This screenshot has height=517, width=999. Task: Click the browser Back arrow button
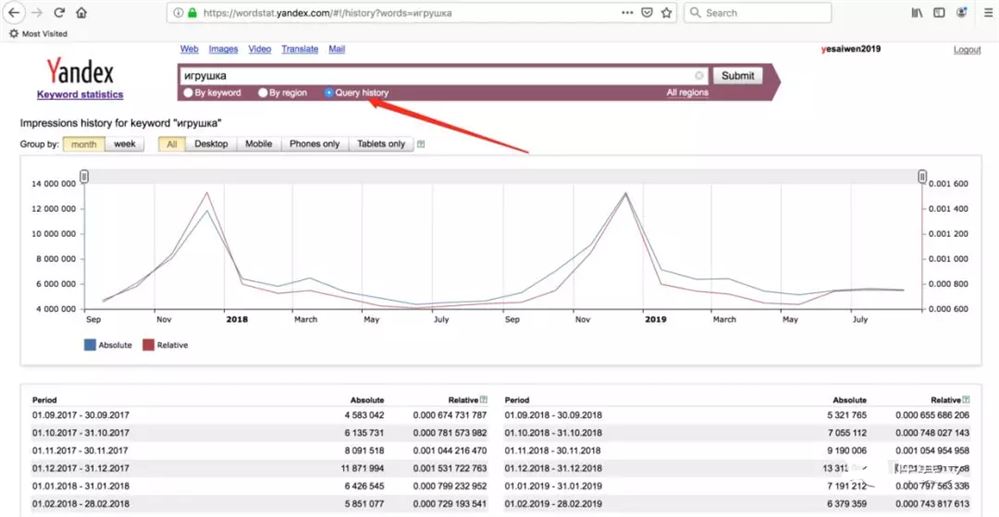(x=12, y=12)
